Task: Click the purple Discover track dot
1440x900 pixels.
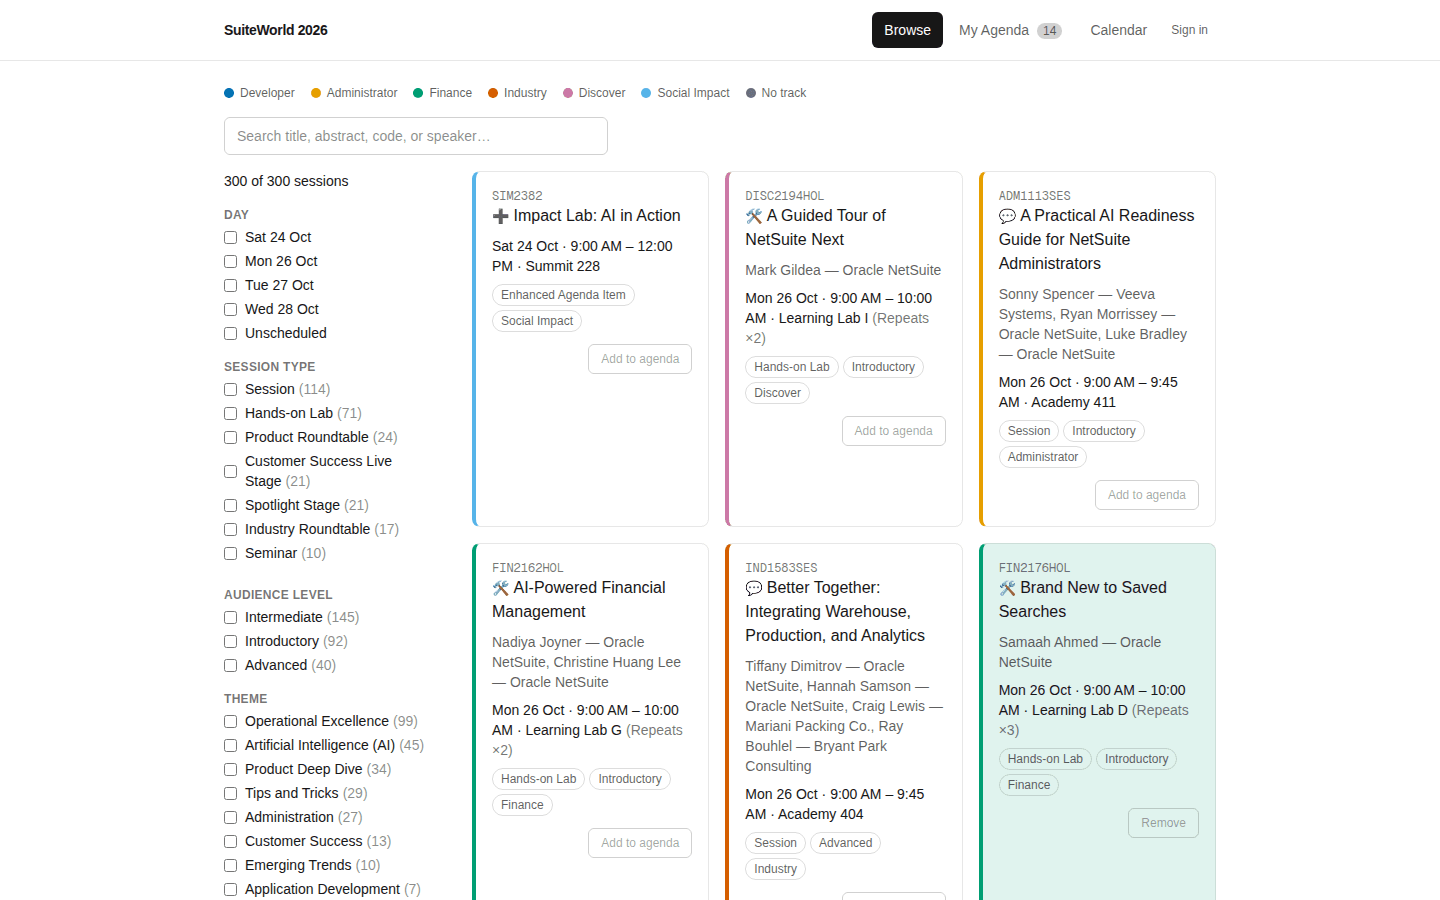Action: [568, 93]
